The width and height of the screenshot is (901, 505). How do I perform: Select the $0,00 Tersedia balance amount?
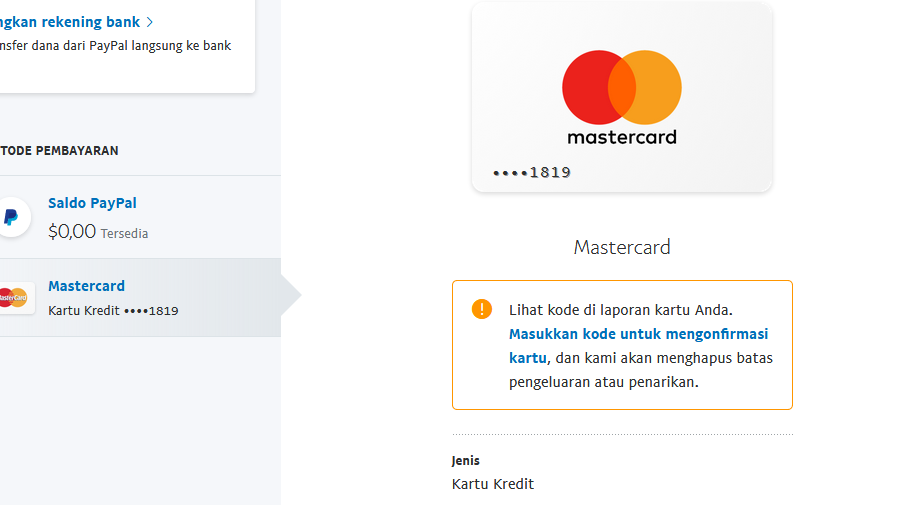98,232
